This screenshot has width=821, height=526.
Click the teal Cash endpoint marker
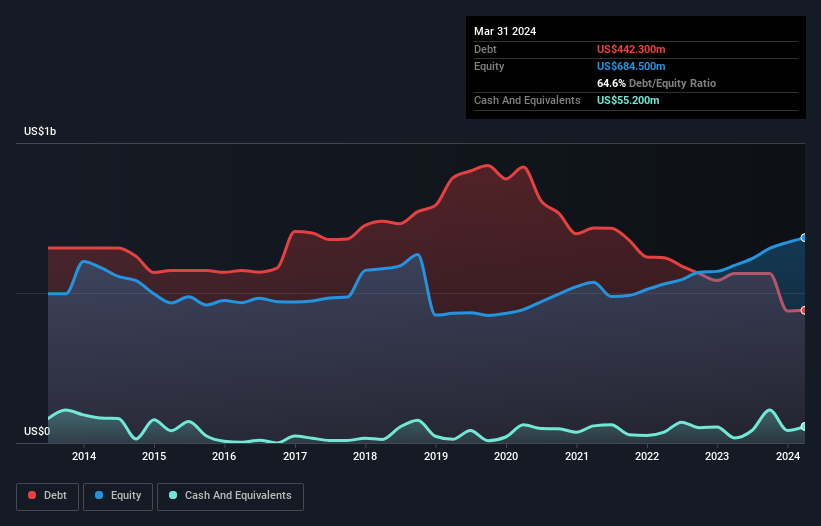click(x=804, y=427)
